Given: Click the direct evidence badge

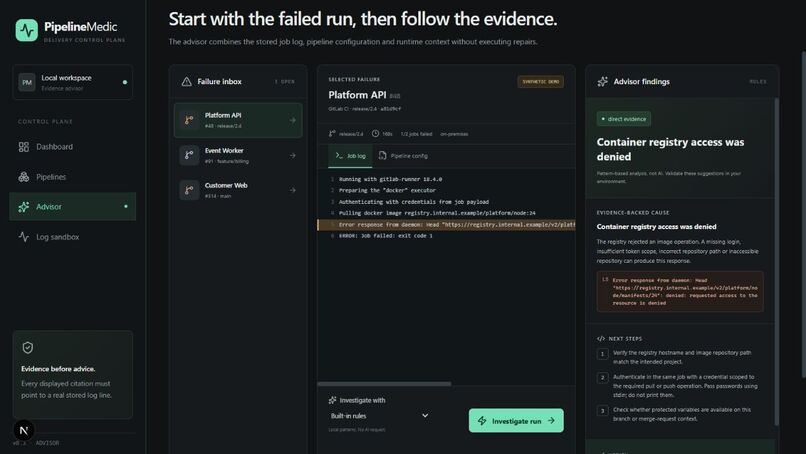Looking at the screenshot, I should pyautogui.click(x=624, y=119).
